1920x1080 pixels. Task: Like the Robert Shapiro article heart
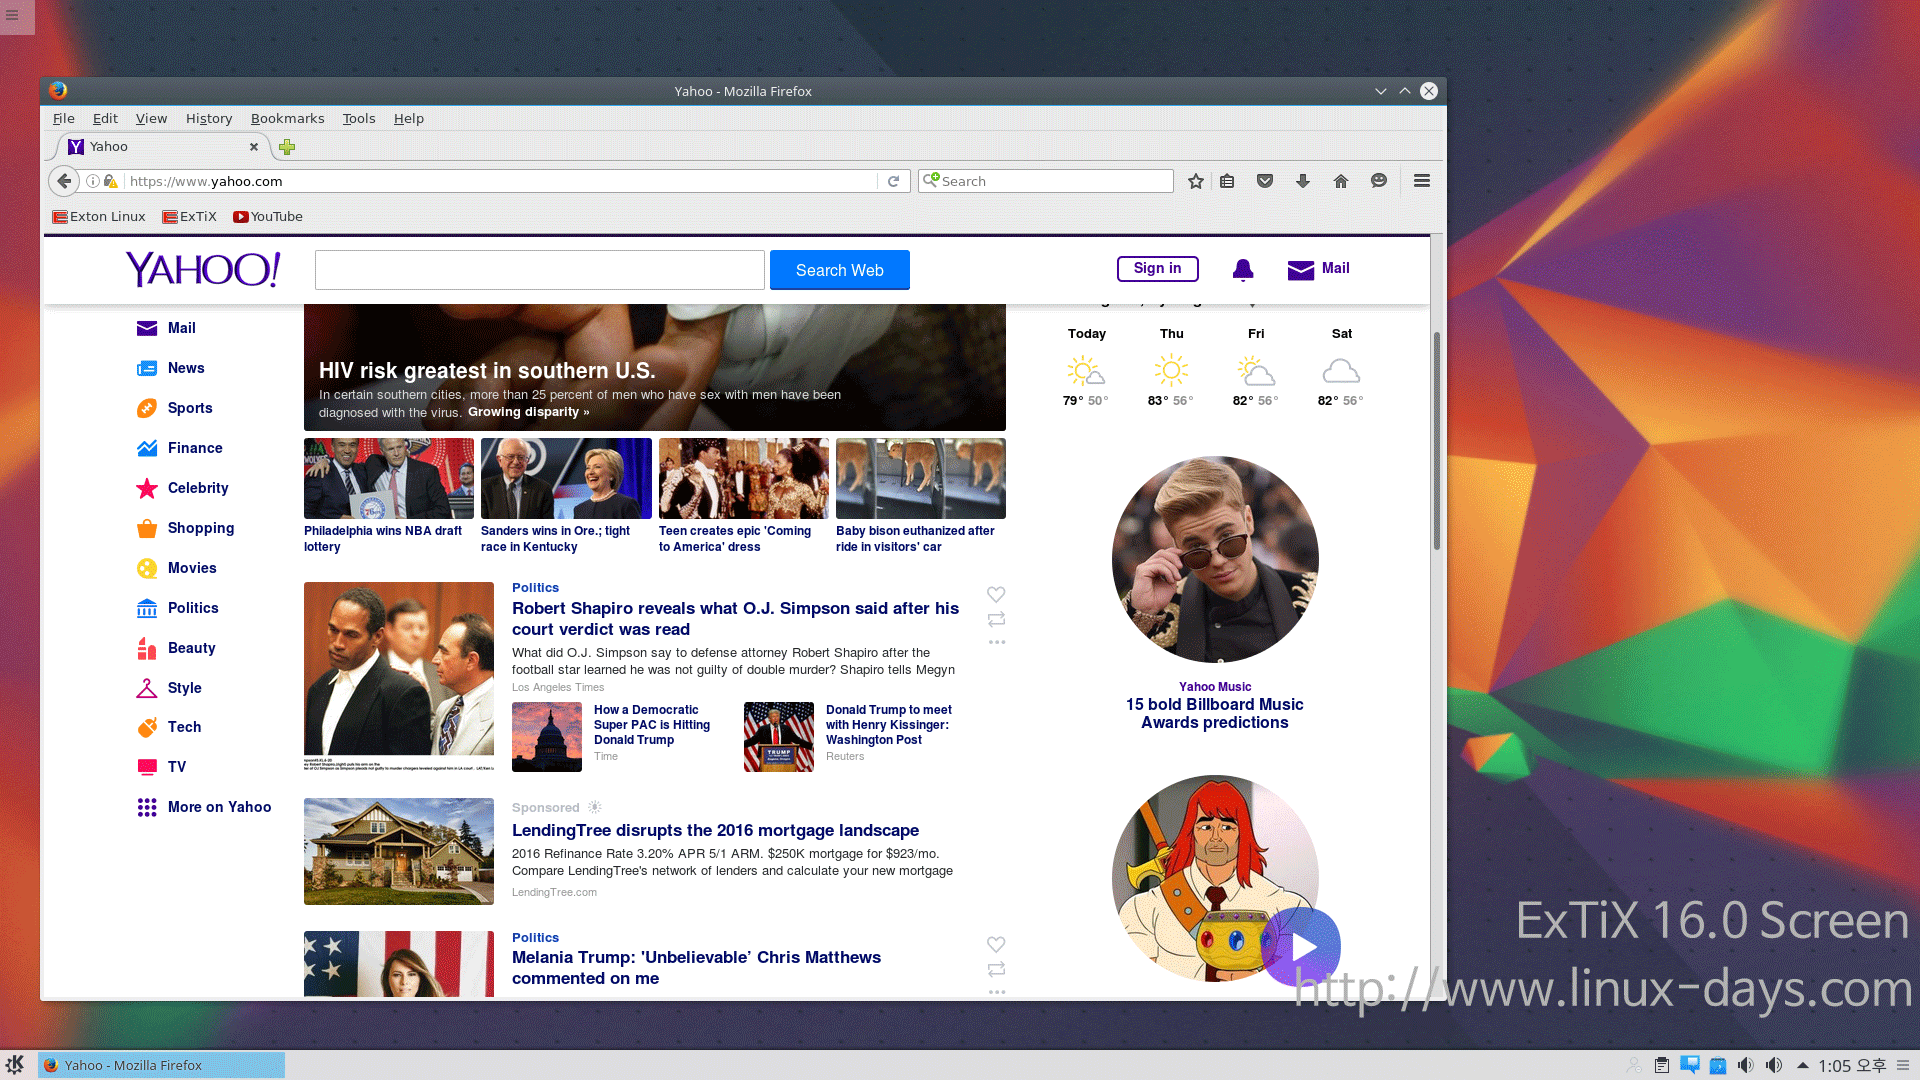(996, 594)
